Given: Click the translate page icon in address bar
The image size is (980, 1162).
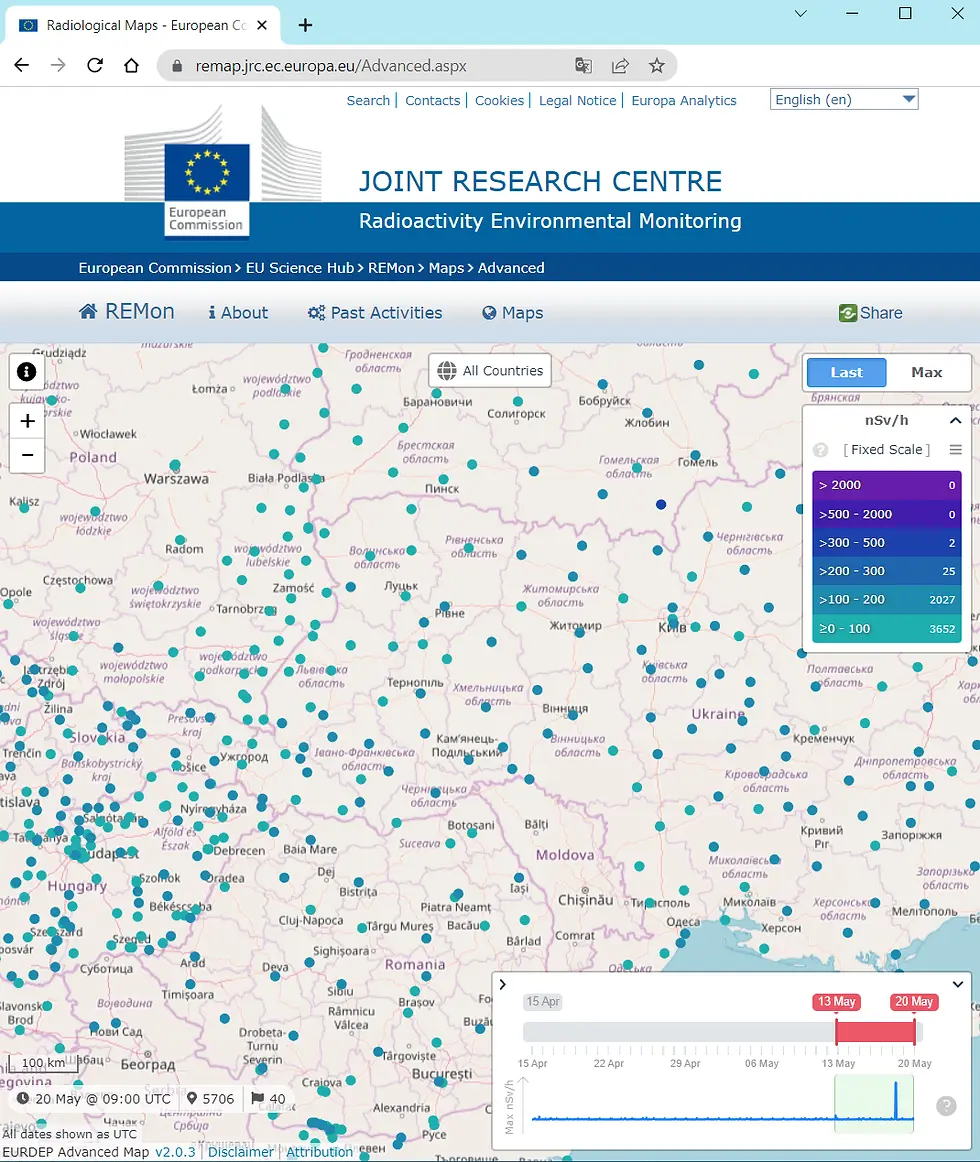Looking at the screenshot, I should click(583, 66).
